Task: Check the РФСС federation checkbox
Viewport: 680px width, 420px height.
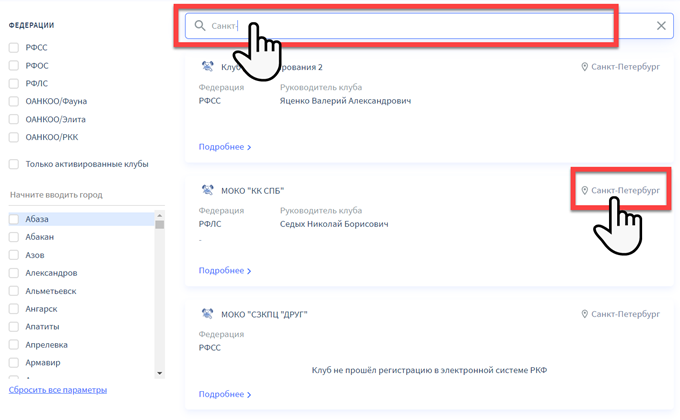Action: 14,47
